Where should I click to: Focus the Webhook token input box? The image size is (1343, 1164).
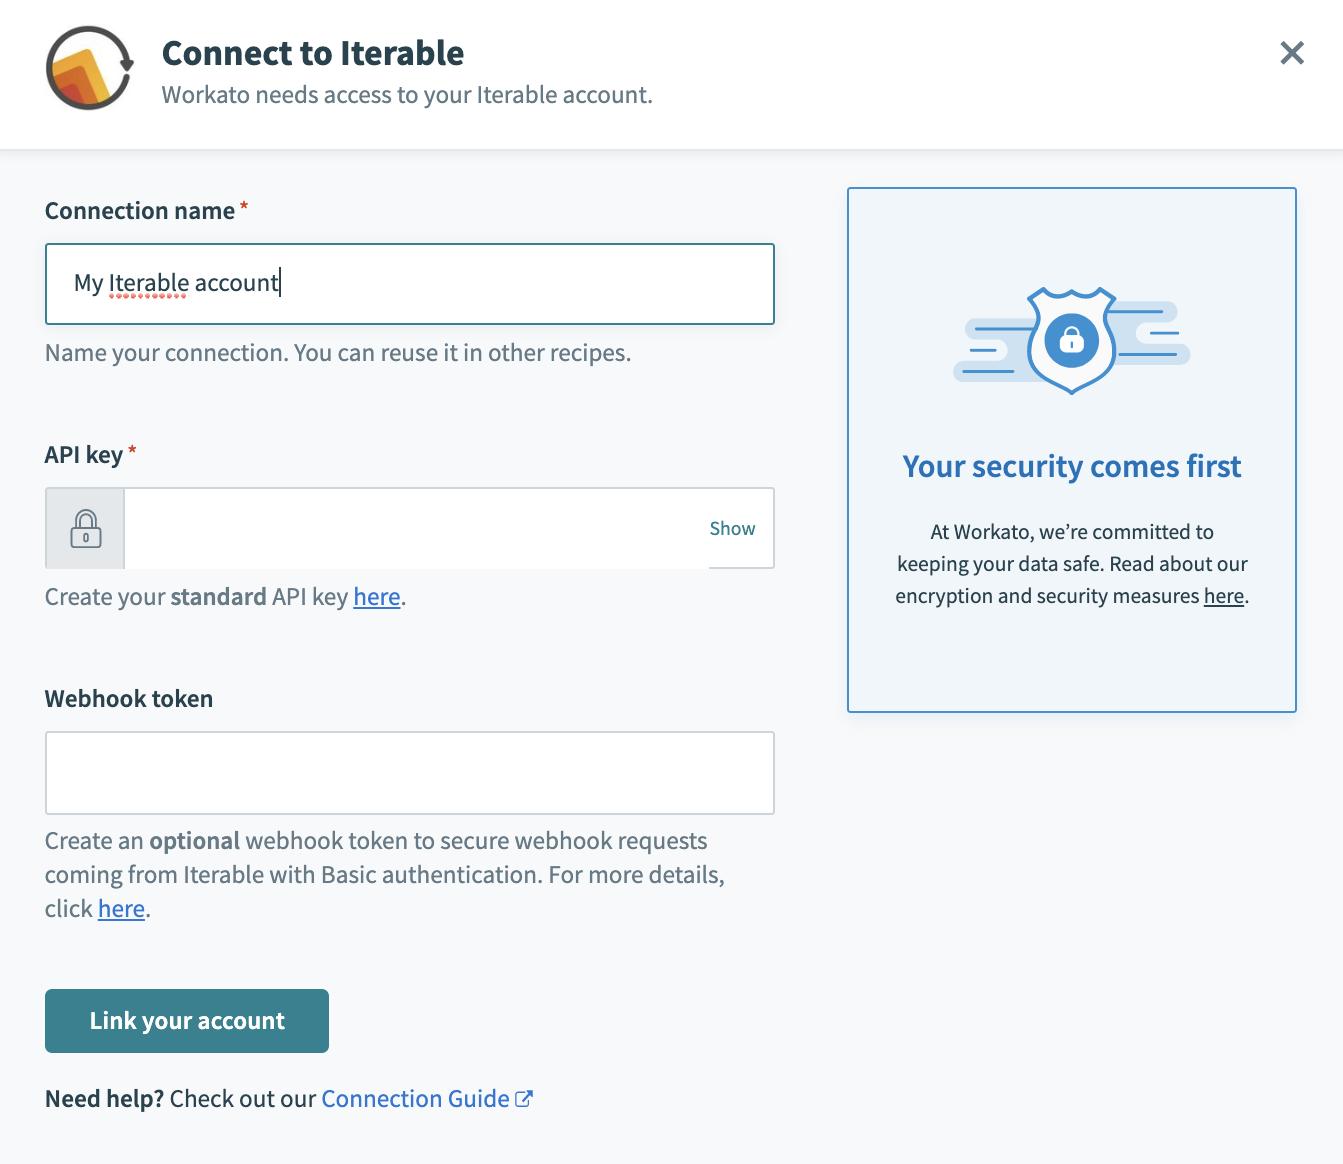click(x=409, y=773)
